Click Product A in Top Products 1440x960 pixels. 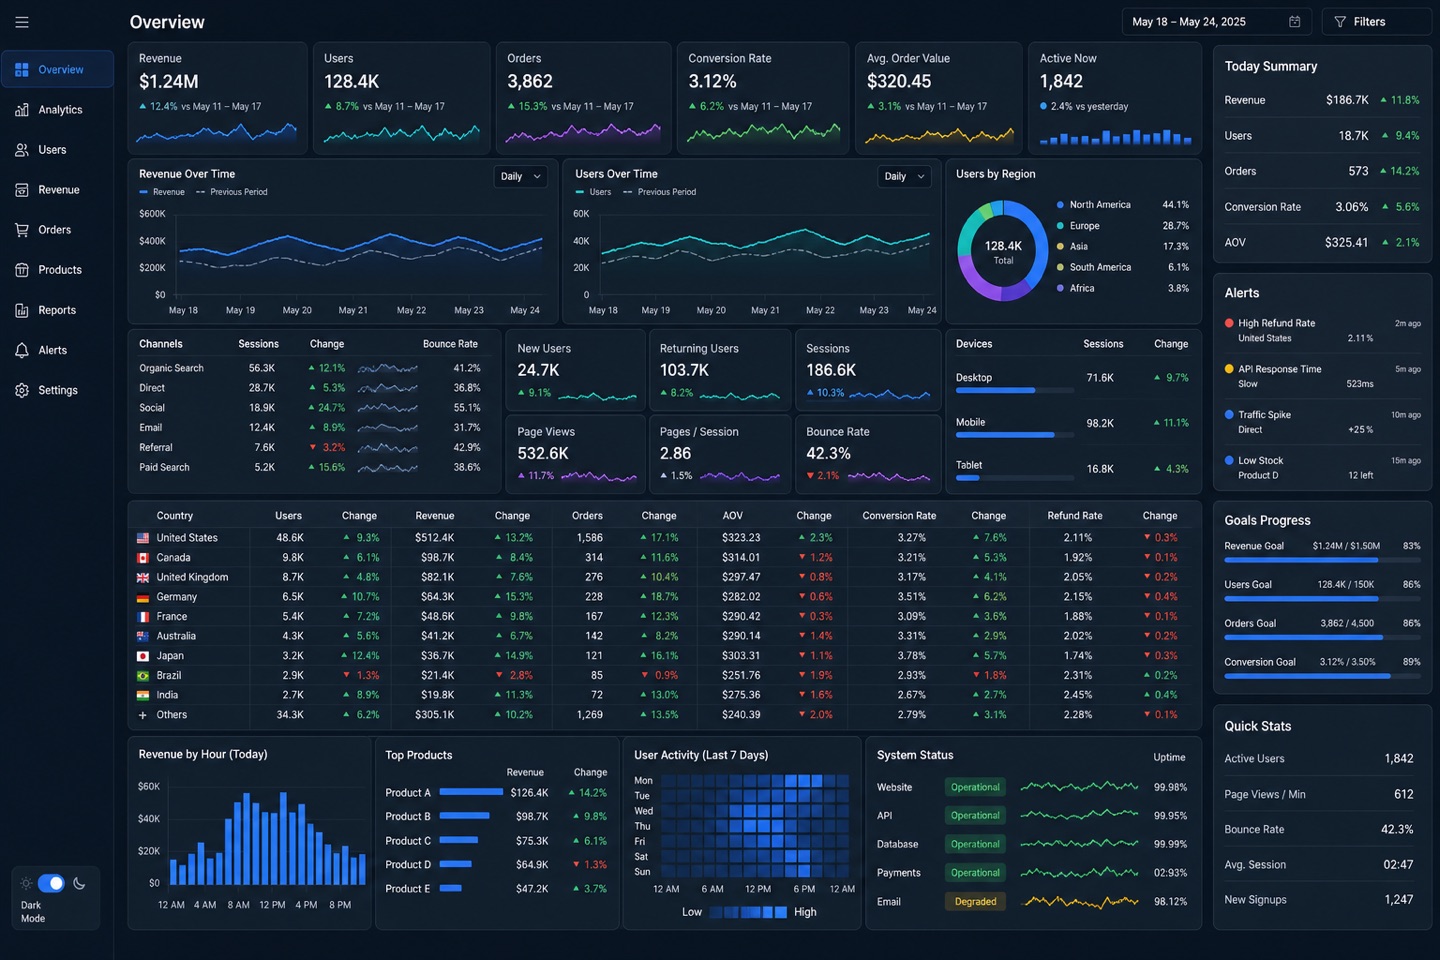(x=408, y=793)
